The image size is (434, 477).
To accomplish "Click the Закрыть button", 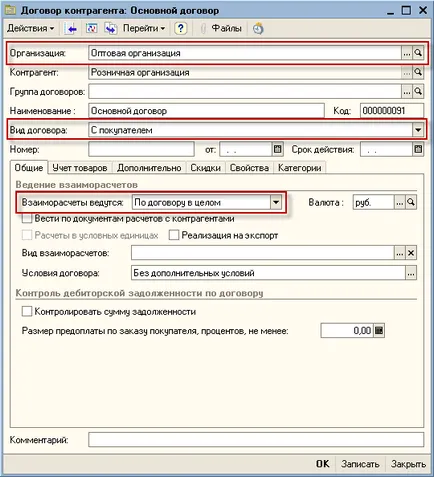I will click(408, 464).
